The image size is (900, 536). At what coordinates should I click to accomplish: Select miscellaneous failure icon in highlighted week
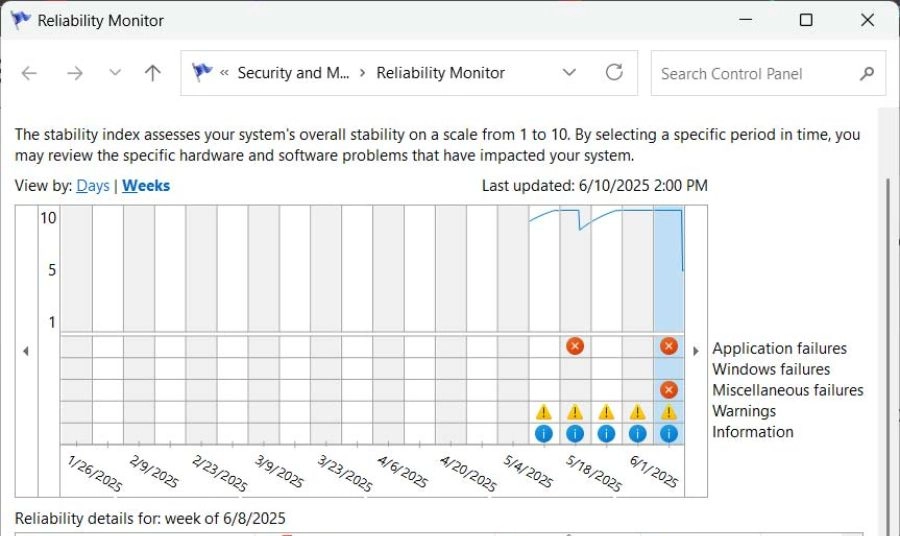coord(669,390)
